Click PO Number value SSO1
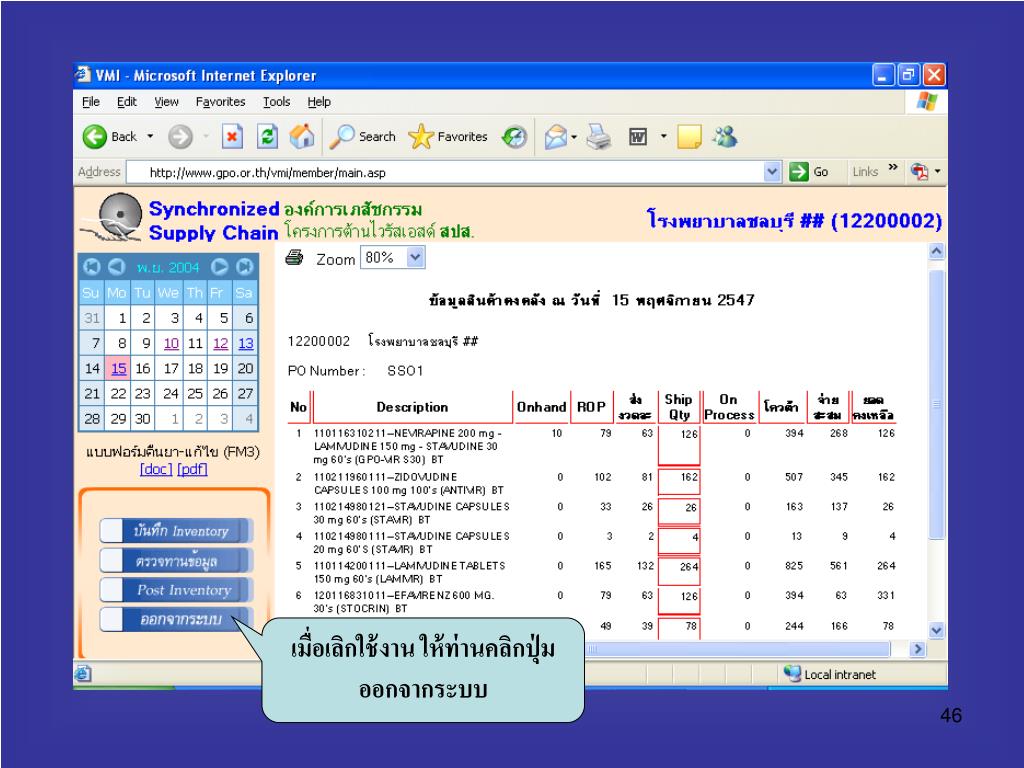Screen dimensions: 1024x768 tap(405, 371)
